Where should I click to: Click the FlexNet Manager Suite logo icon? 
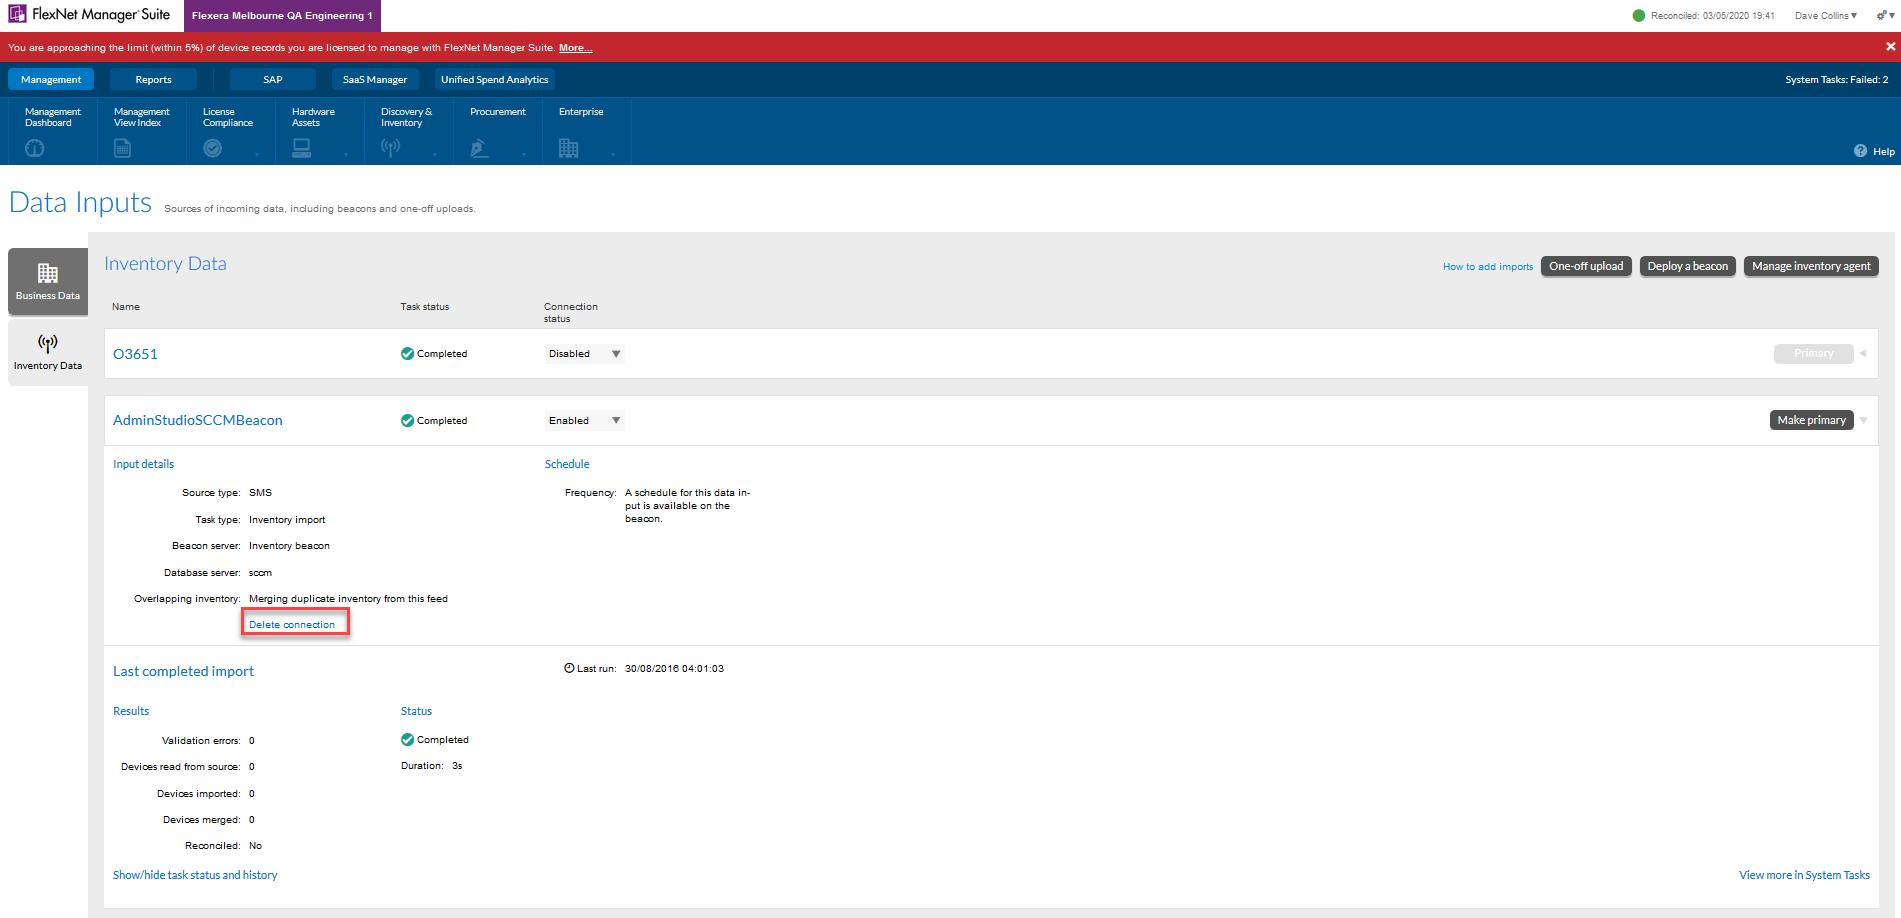[17, 14]
